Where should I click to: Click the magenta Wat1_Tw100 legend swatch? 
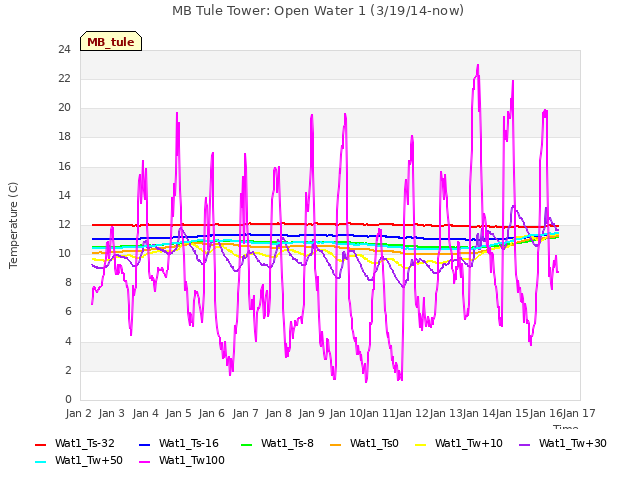point(144,462)
